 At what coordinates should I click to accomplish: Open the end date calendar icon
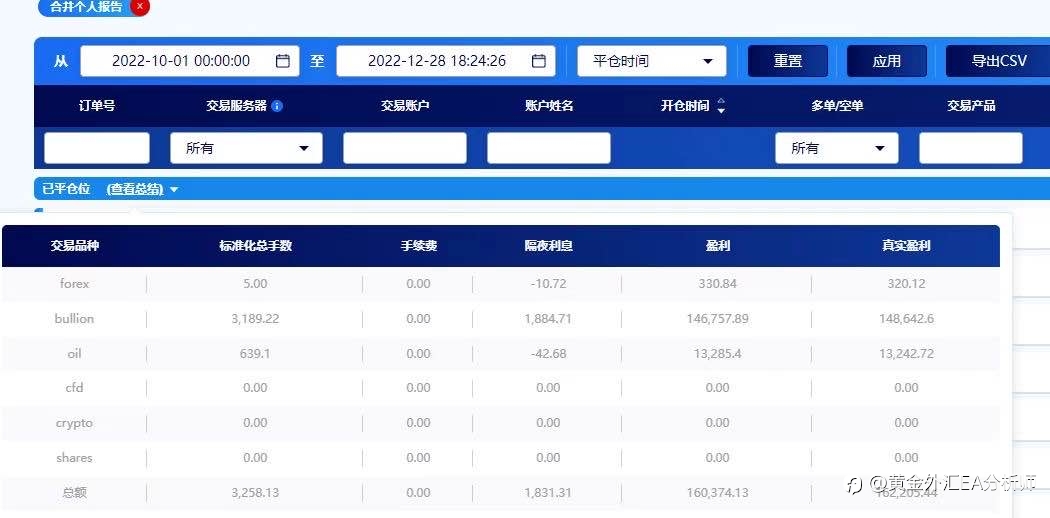point(538,61)
